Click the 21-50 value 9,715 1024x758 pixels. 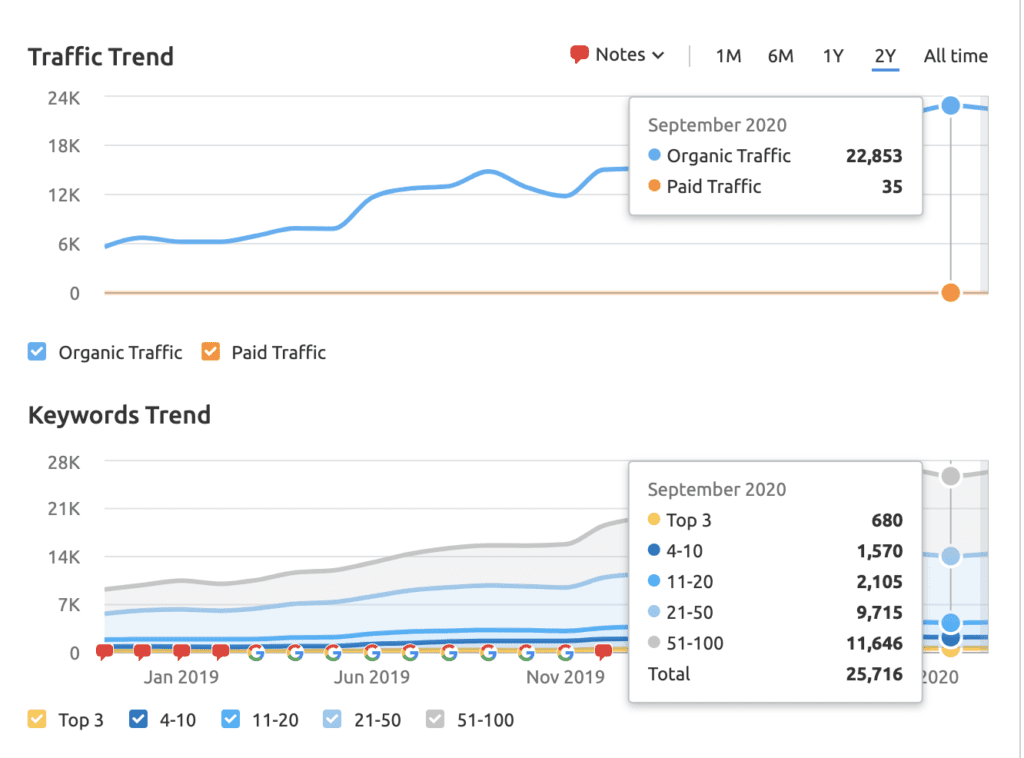[x=880, y=612]
